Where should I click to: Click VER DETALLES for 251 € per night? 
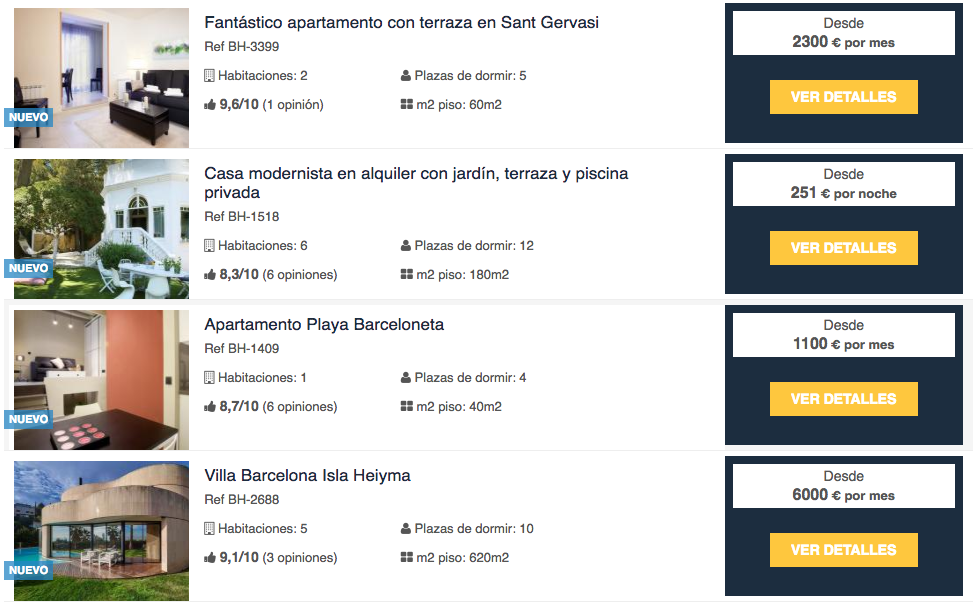844,248
